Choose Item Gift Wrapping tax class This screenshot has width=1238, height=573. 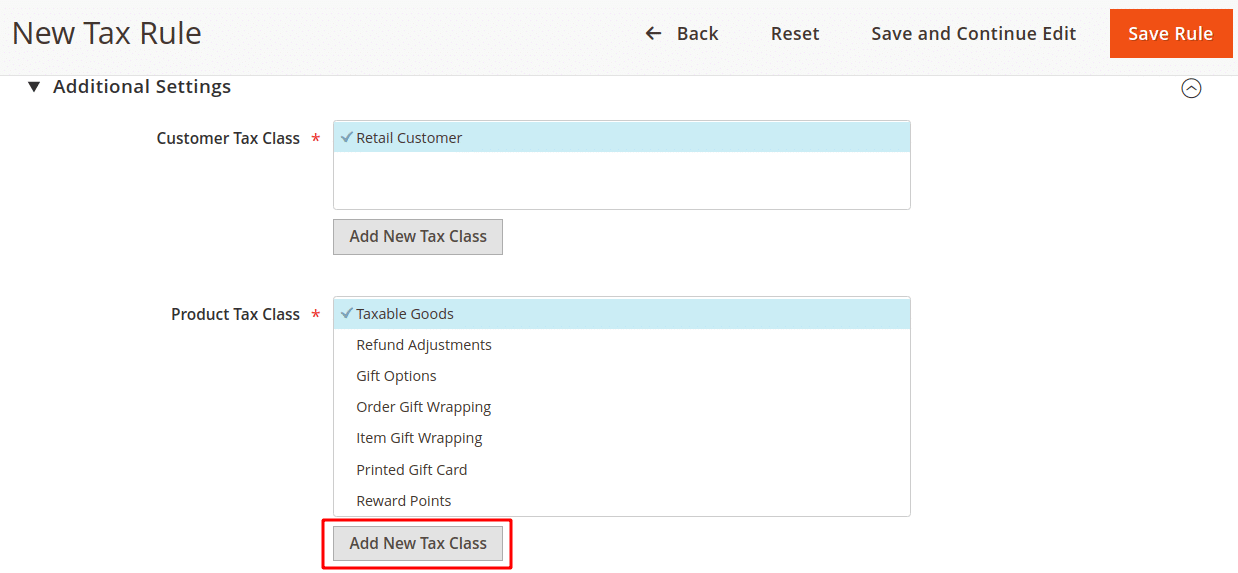(x=419, y=438)
